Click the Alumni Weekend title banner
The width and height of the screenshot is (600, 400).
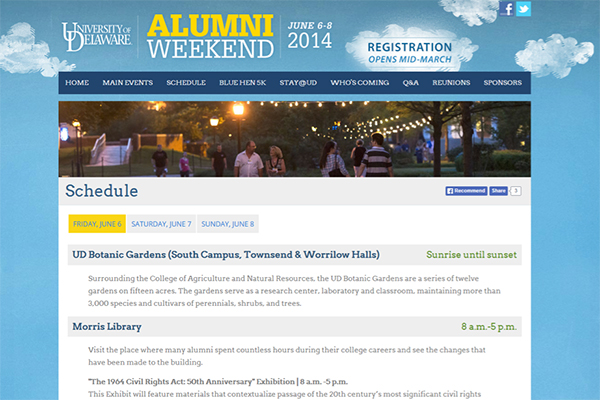pos(210,37)
